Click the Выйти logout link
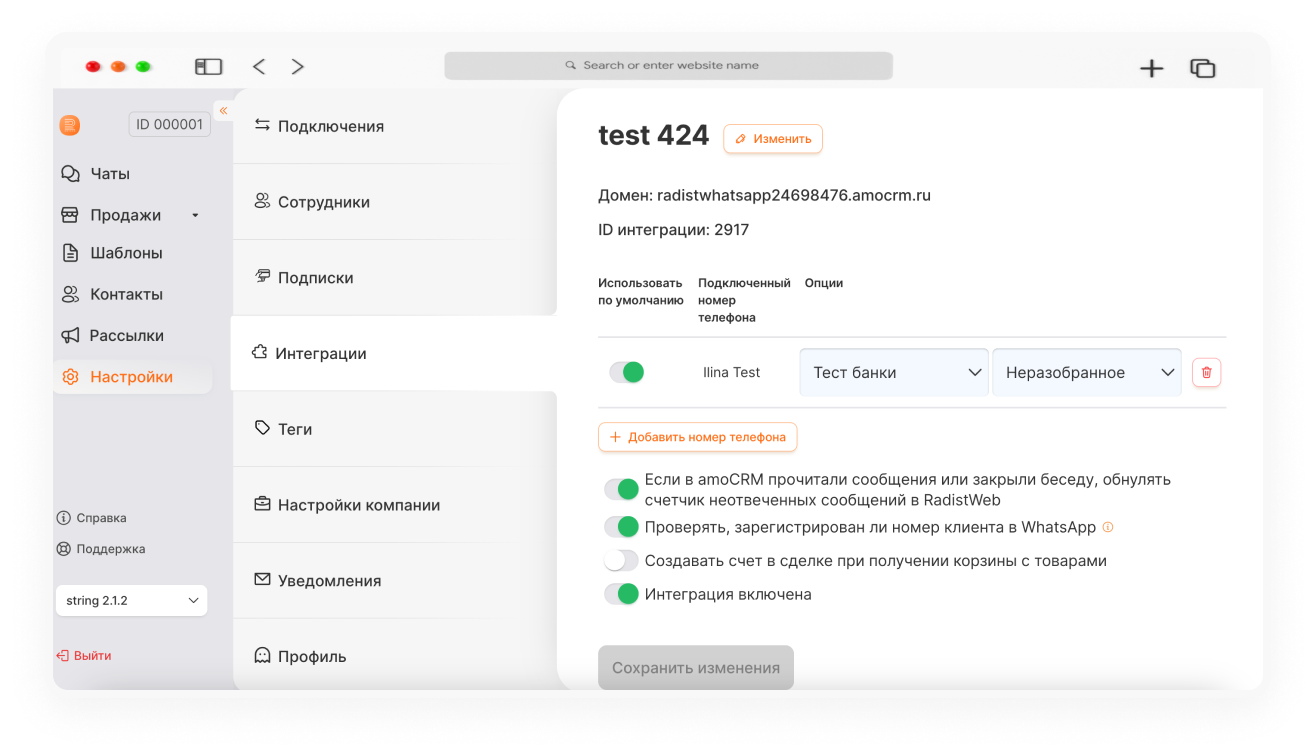 [84, 656]
